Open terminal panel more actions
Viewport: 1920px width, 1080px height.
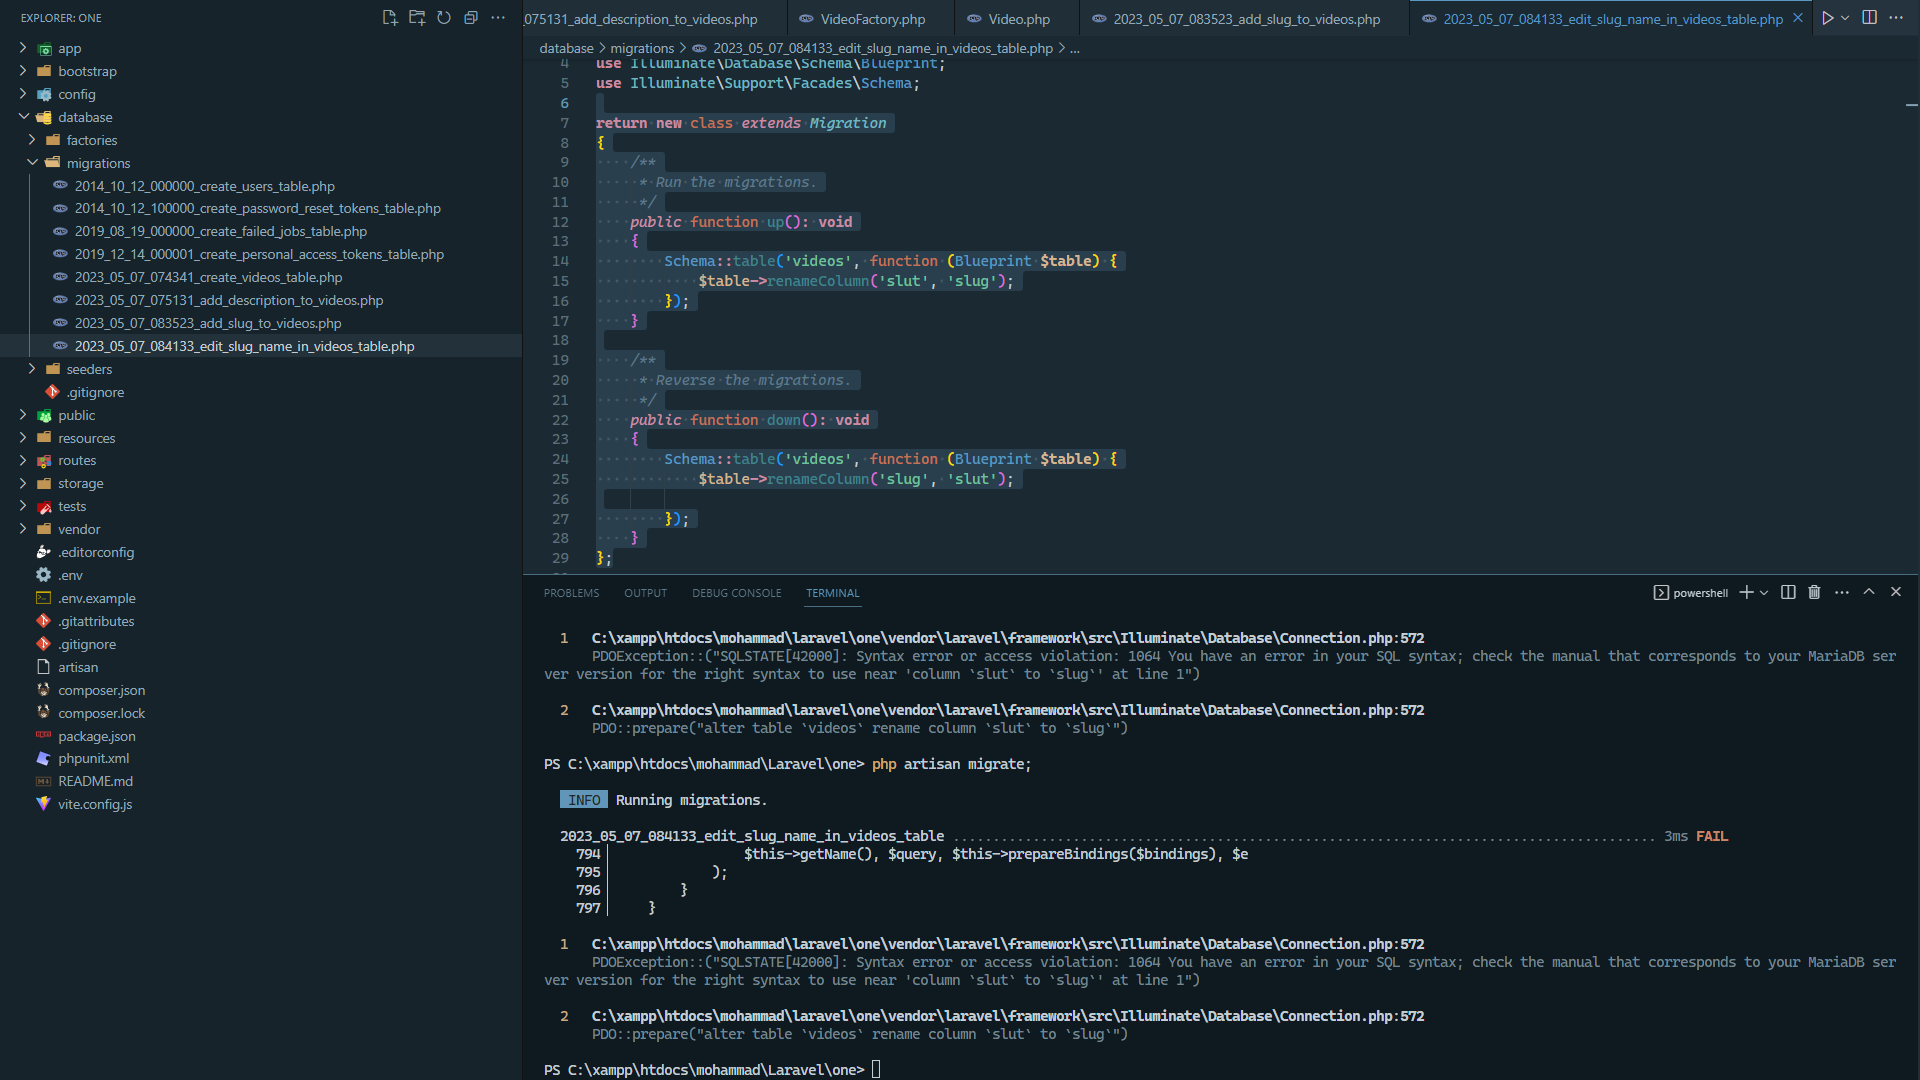pyautogui.click(x=1842, y=592)
